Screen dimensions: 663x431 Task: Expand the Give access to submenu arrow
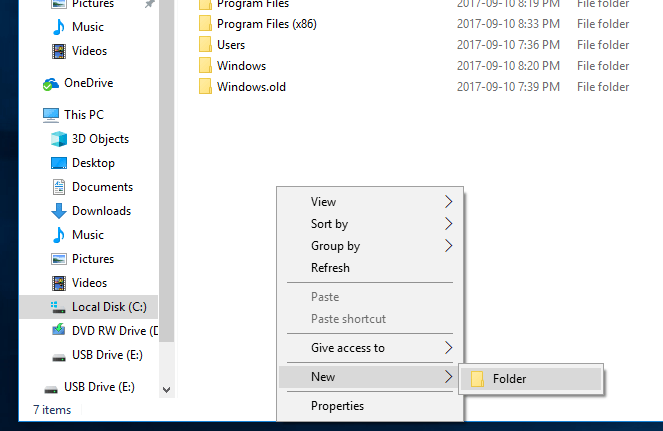(449, 348)
